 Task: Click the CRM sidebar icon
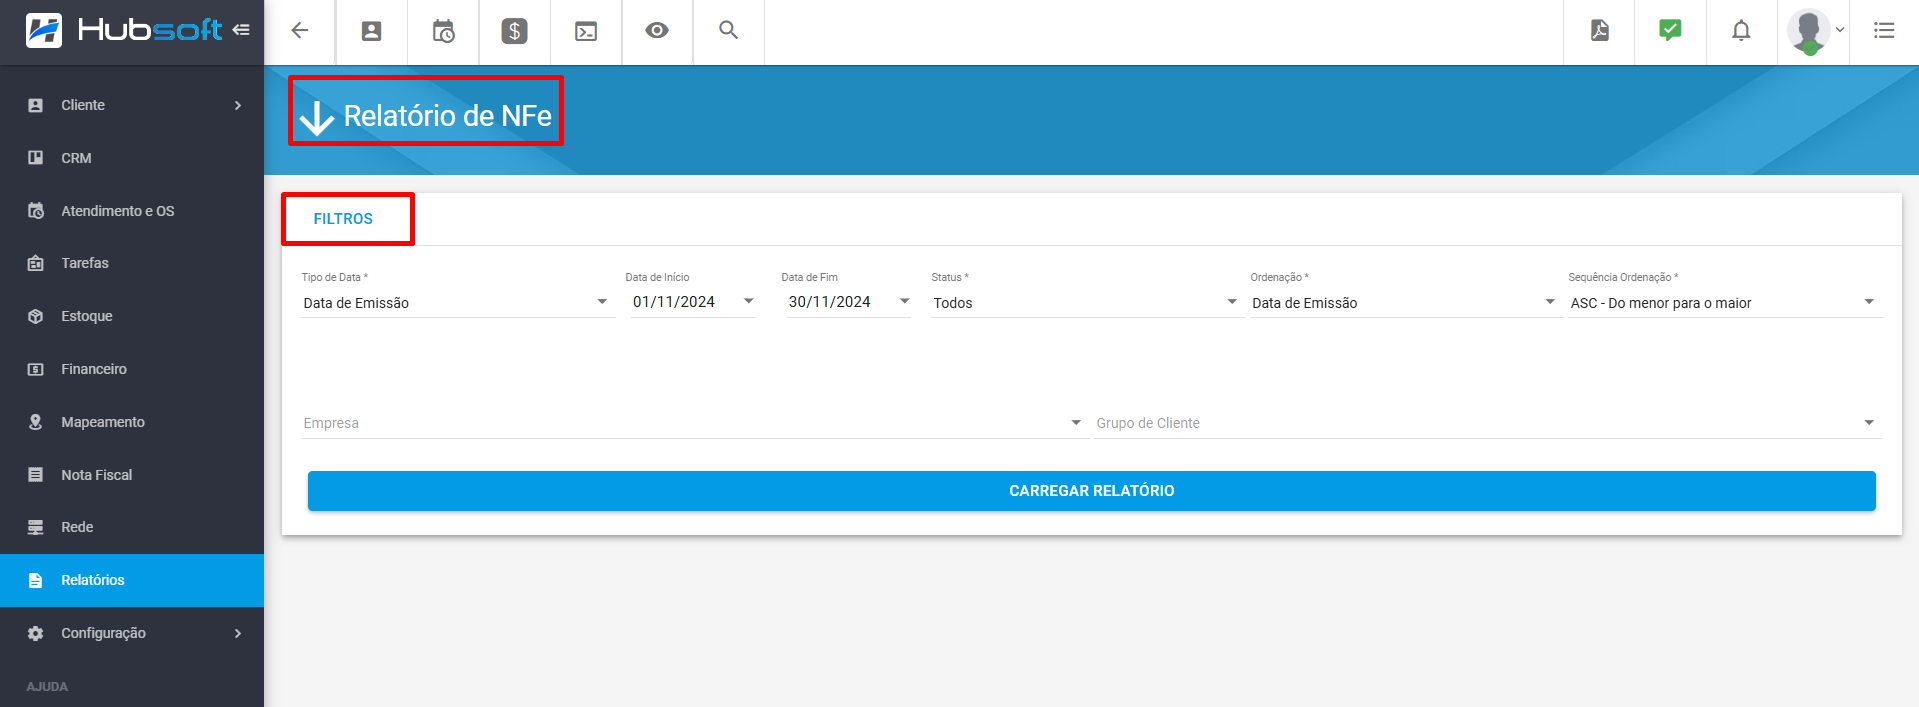(x=36, y=158)
